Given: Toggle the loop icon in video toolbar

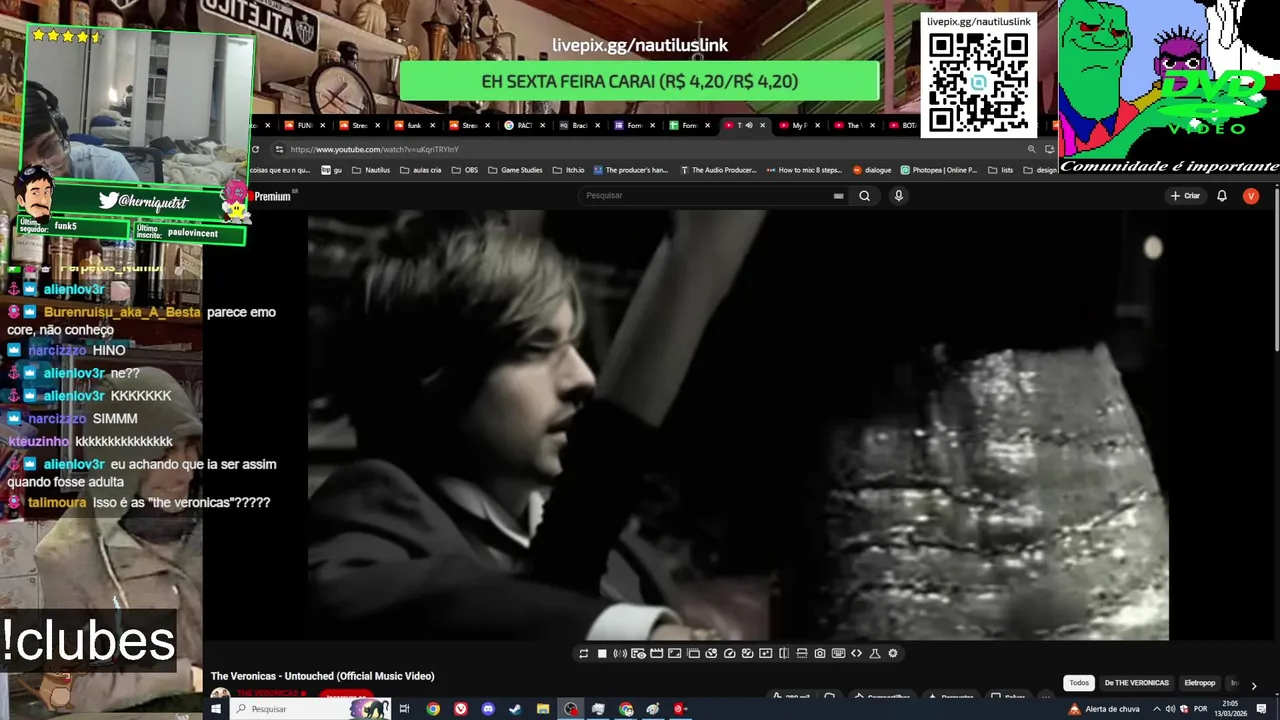Looking at the screenshot, I should tap(584, 654).
